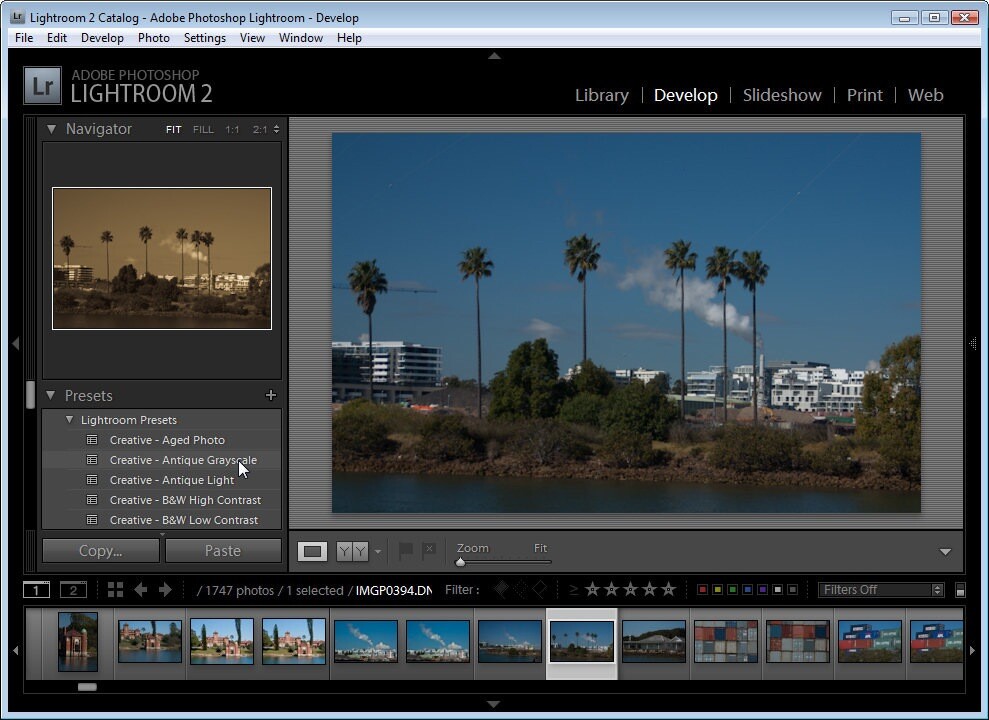Click rating comparison greater-or-equal symbol
Screen dimensions: 989x720
(573, 589)
